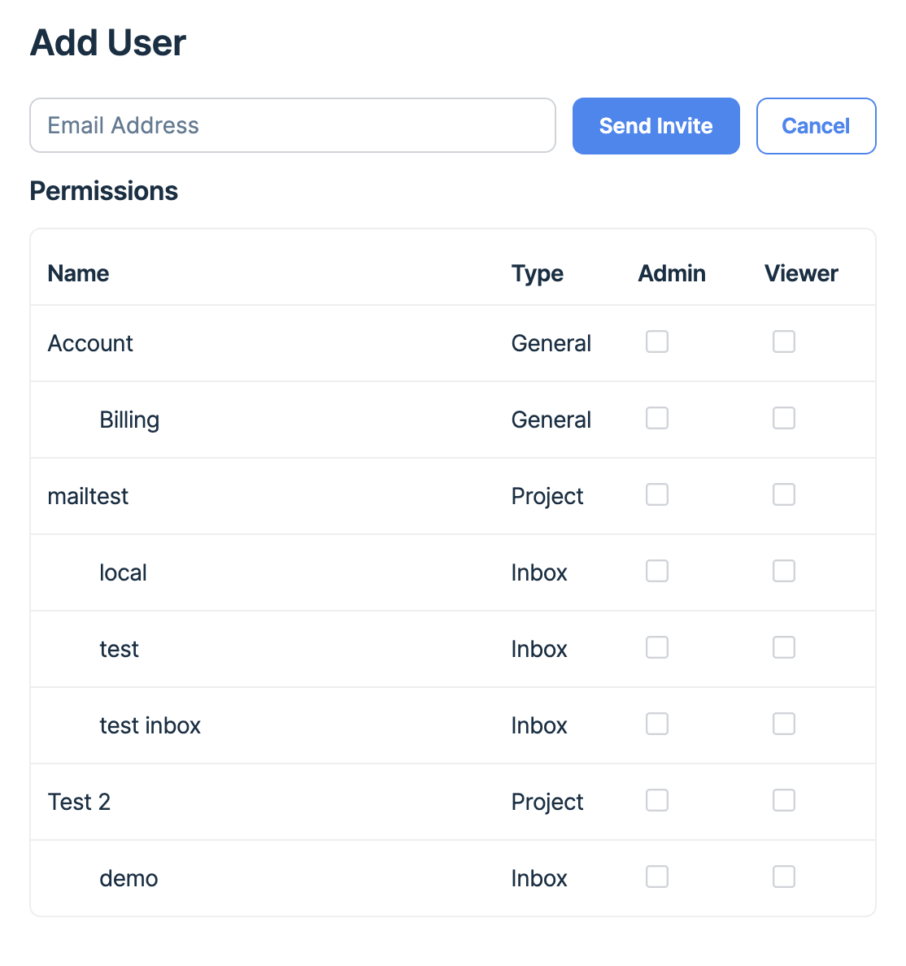Enable Viewer permission for Account
The image size is (906, 966).
pos(784,342)
